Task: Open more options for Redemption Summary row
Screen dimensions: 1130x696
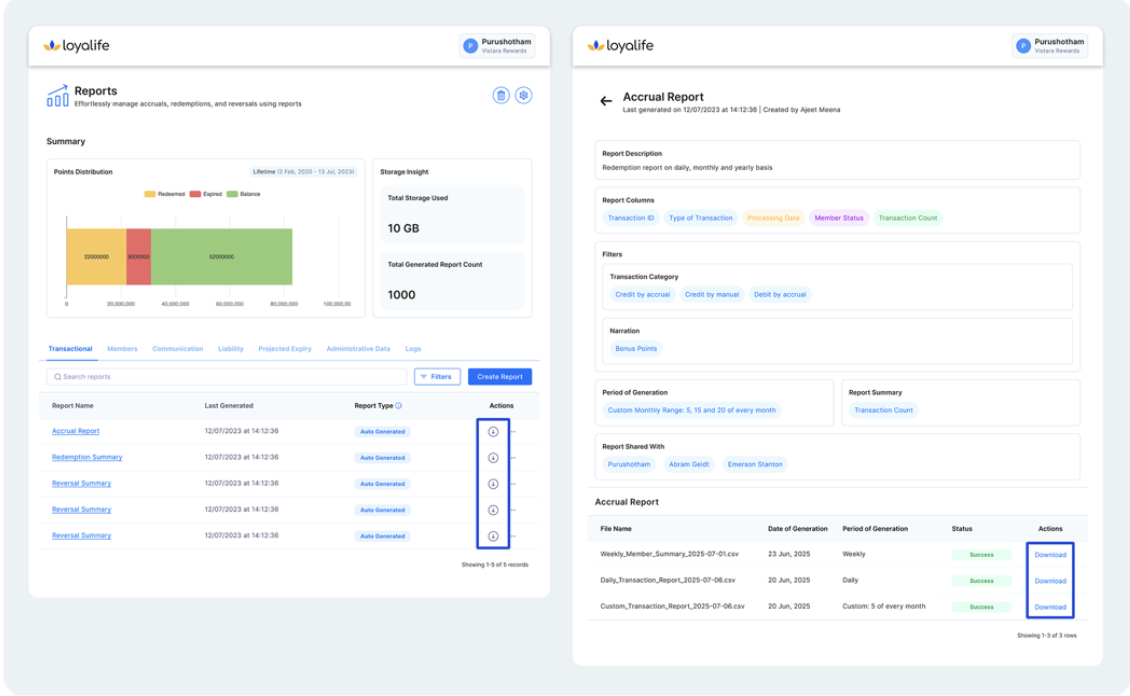Action: coord(513,458)
